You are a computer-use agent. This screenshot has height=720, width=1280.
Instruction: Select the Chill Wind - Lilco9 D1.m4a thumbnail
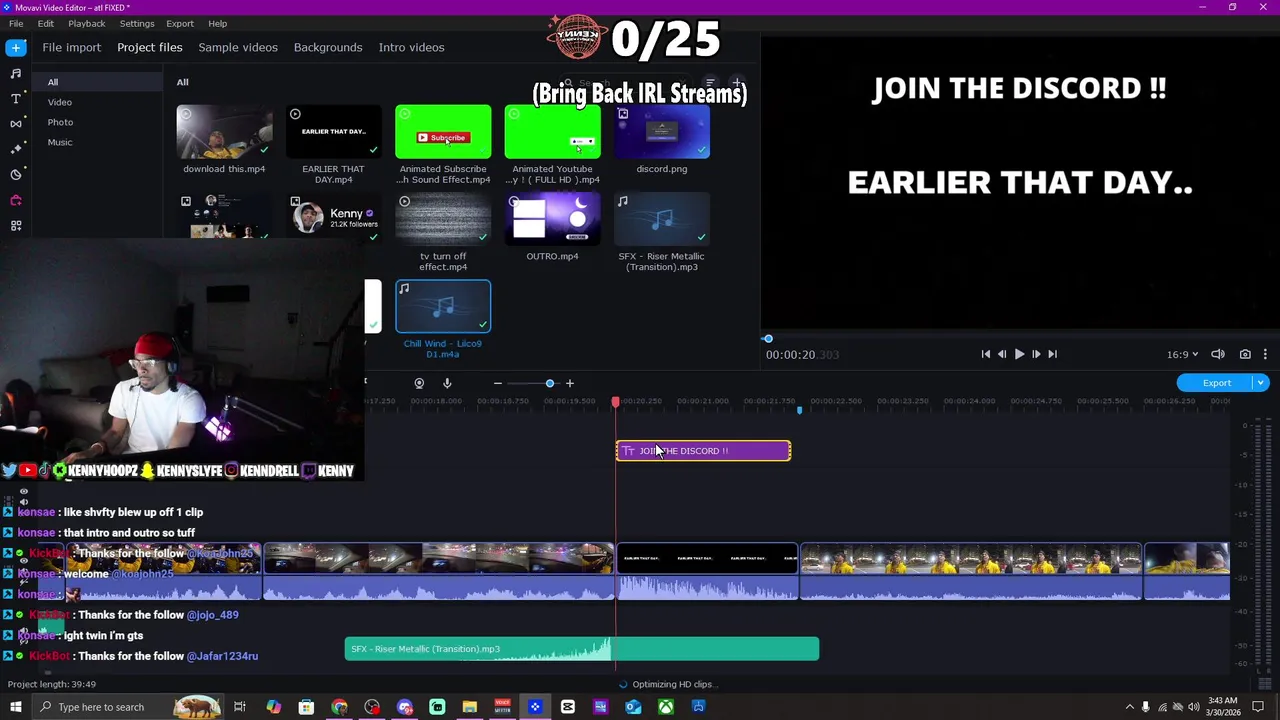[443, 306]
